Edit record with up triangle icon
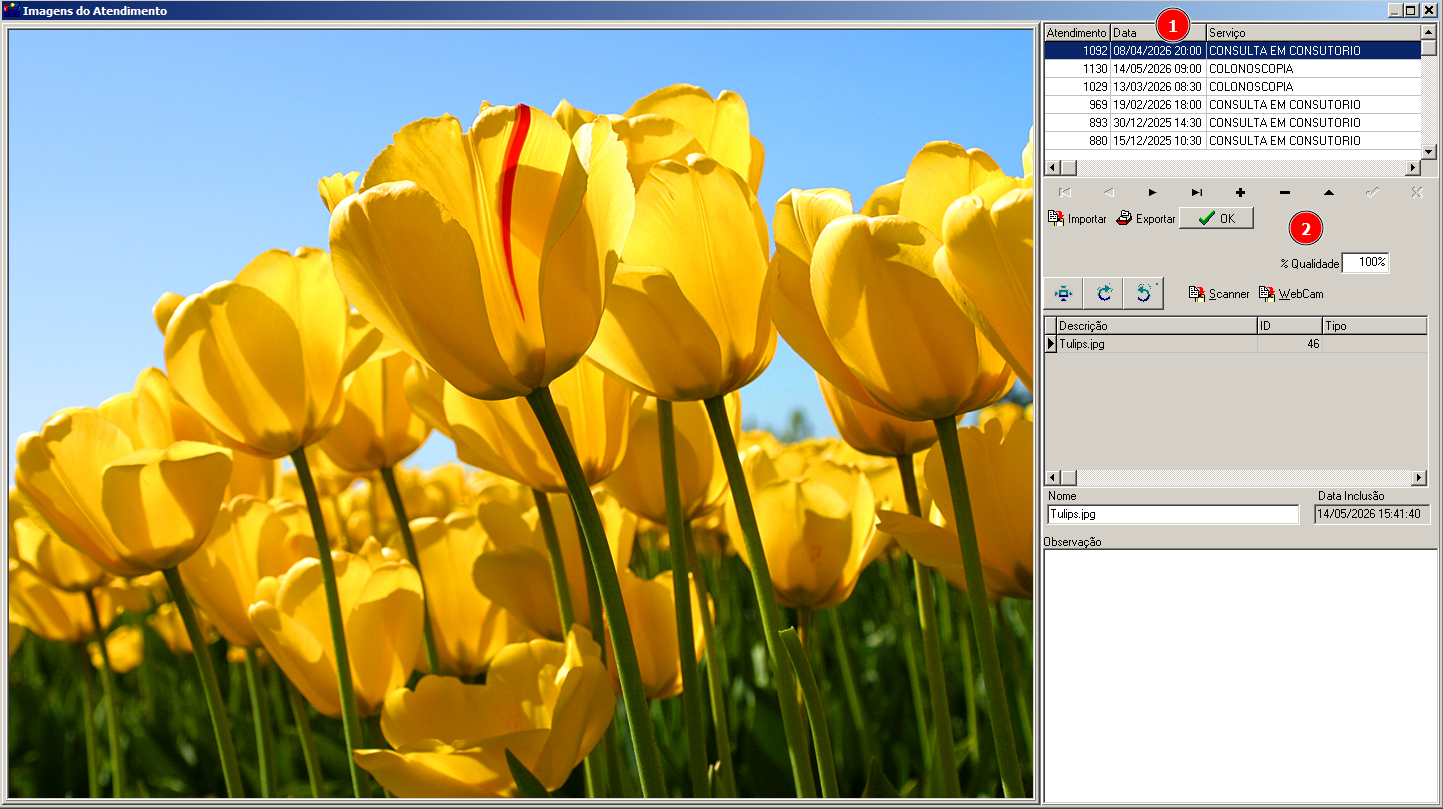The image size is (1443, 809). pyautogui.click(x=1329, y=192)
